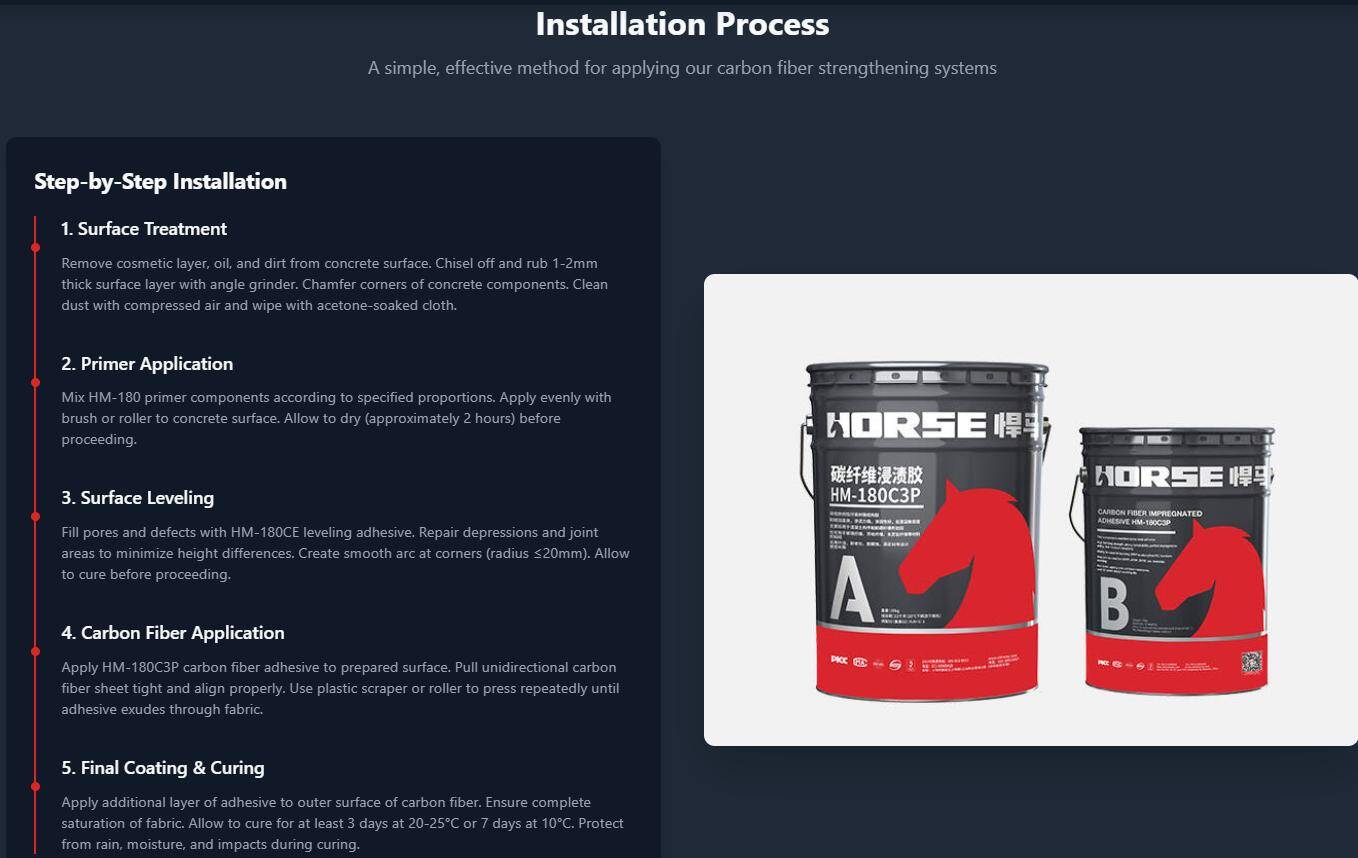
Task: Select the 5. Final Coating & Curing heading
Action: tap(163, 768)
